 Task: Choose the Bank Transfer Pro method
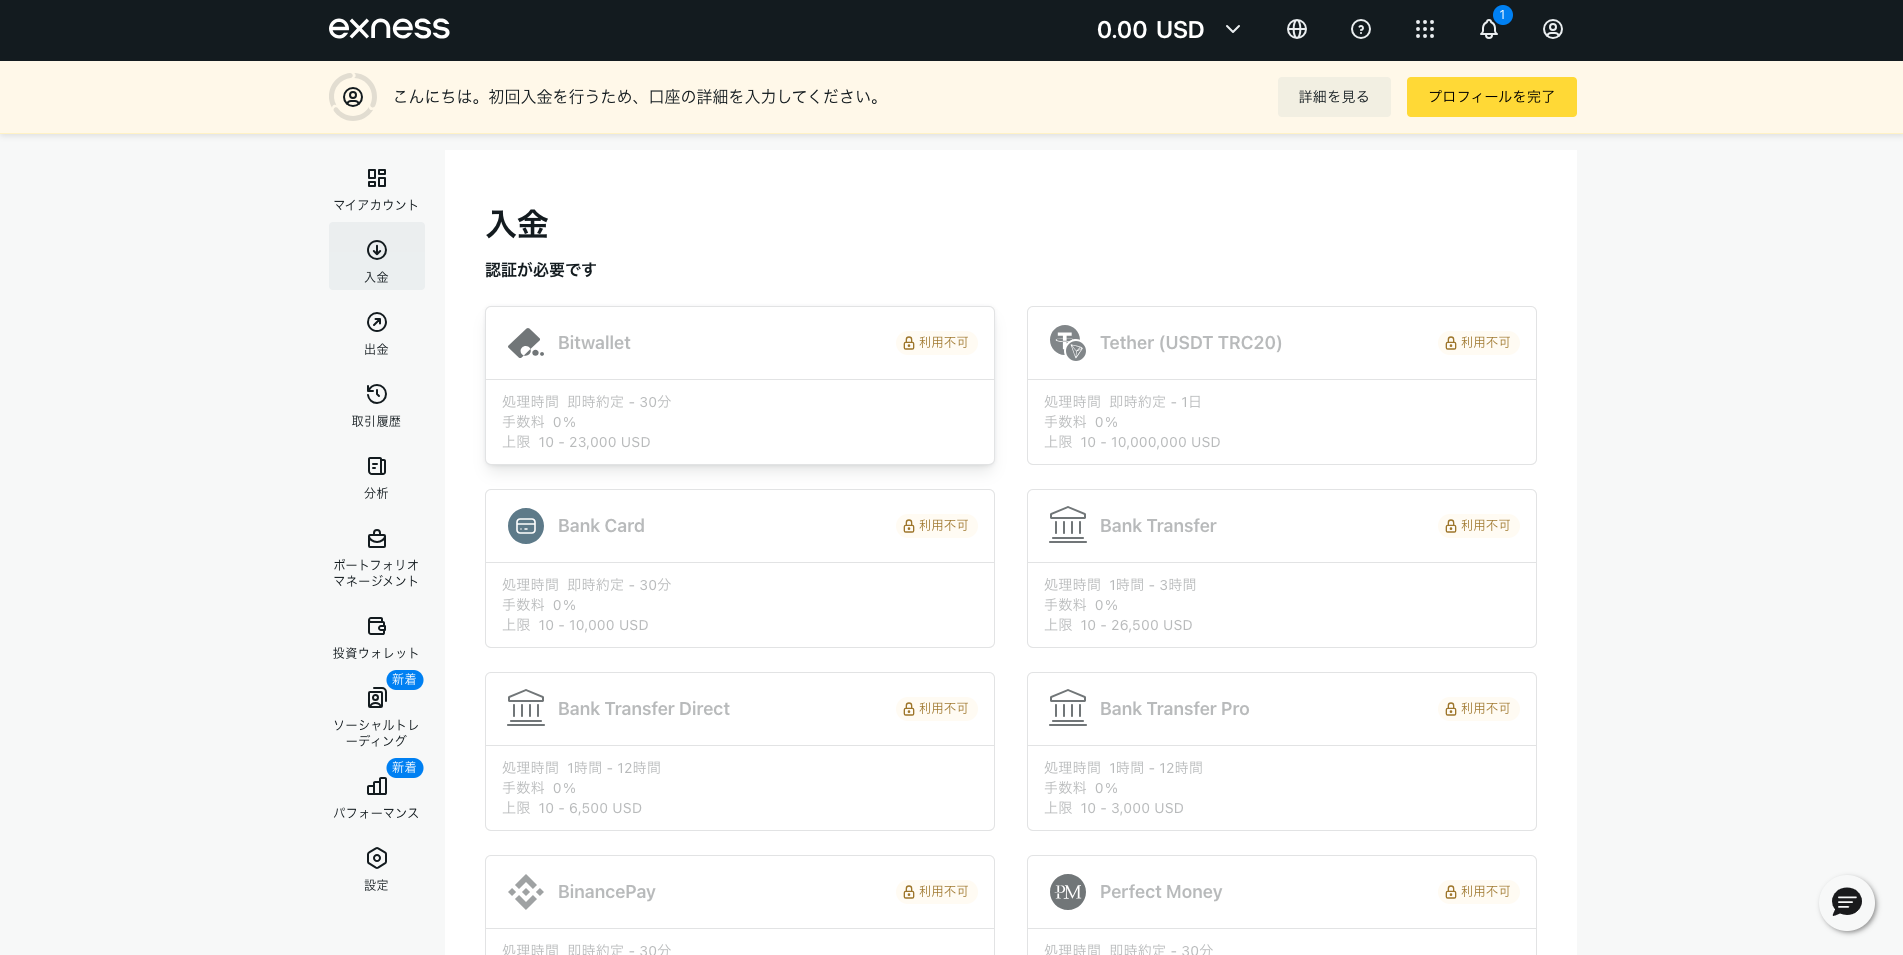tap(1281, 751)
